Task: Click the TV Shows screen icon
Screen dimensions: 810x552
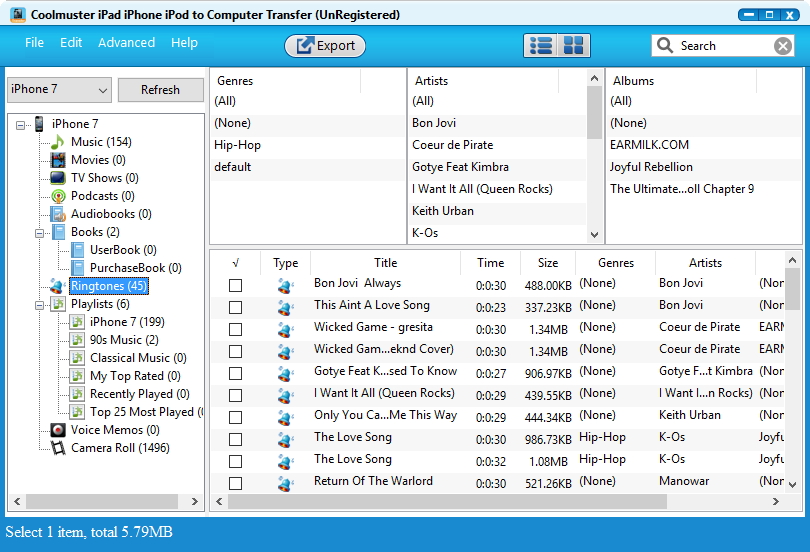Action: click(x=58, y=178)
